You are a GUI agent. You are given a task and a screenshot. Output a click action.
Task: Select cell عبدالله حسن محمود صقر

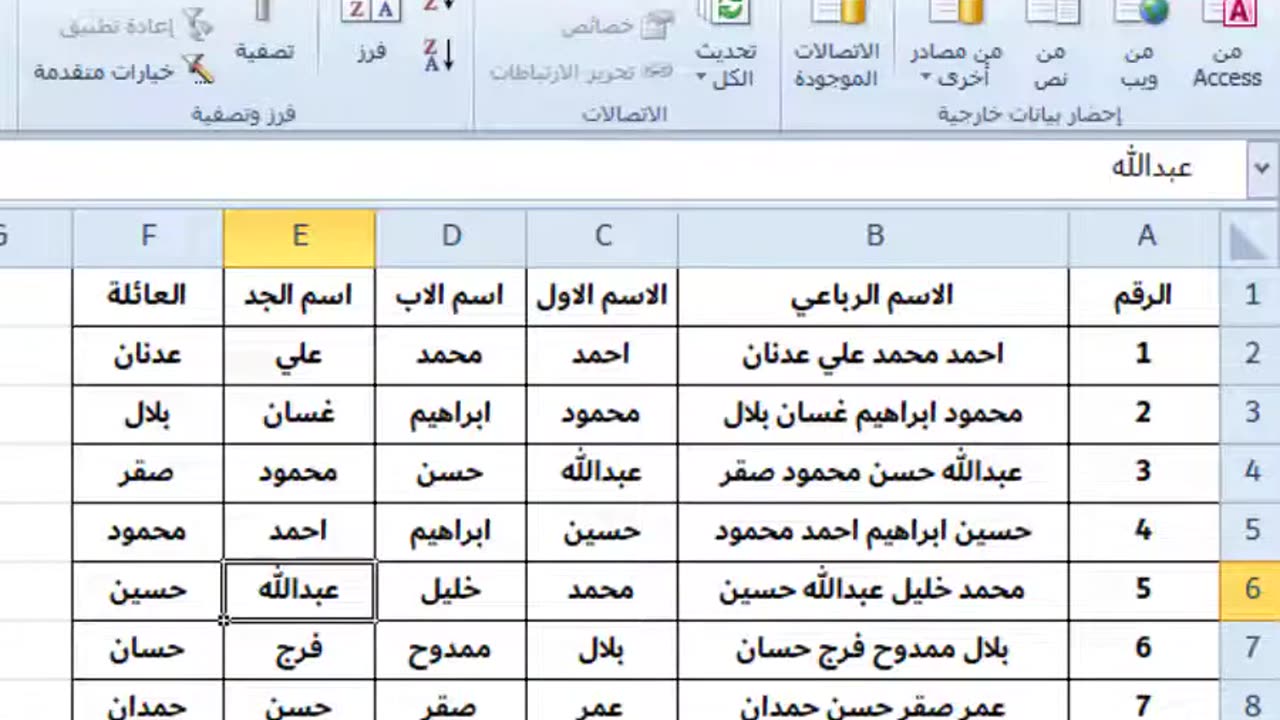pyautogui.click(x=874, y=473)
